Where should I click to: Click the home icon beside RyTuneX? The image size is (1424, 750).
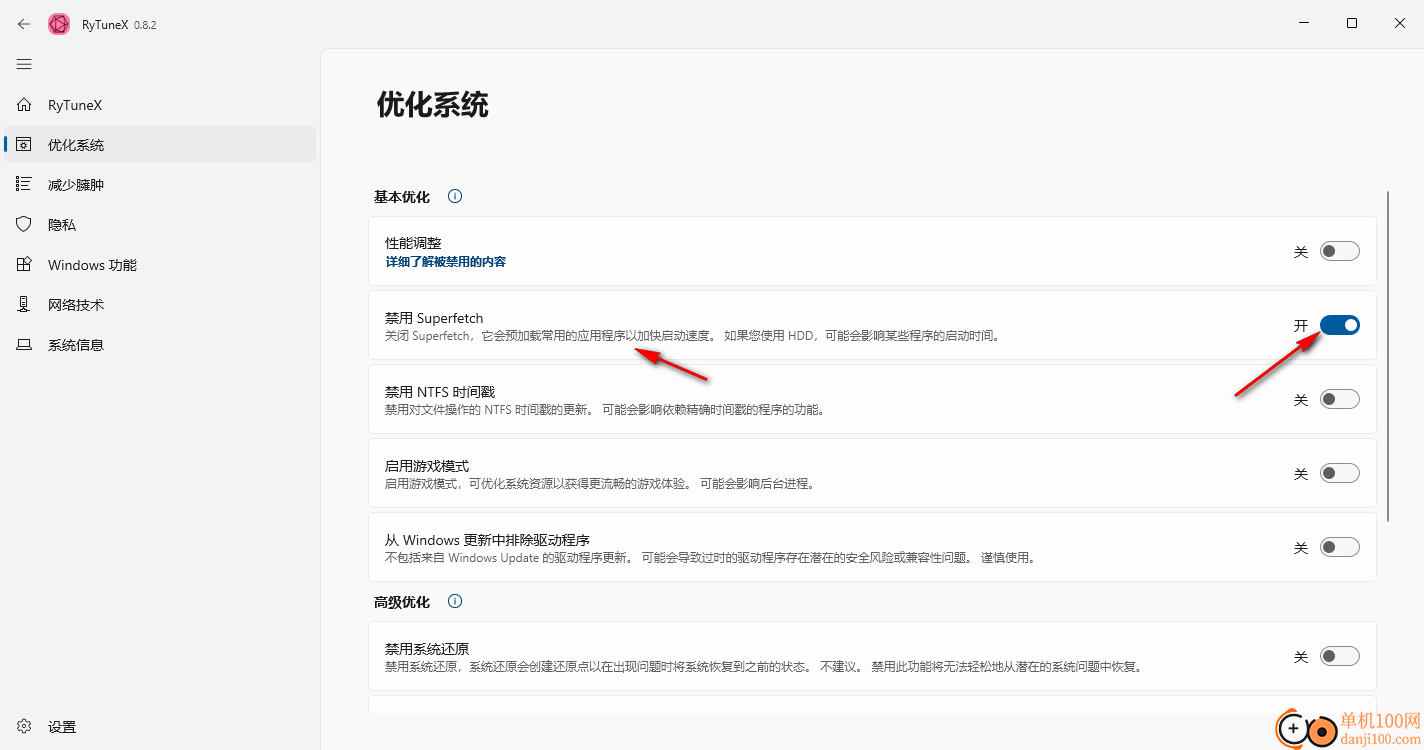[24, 105]
